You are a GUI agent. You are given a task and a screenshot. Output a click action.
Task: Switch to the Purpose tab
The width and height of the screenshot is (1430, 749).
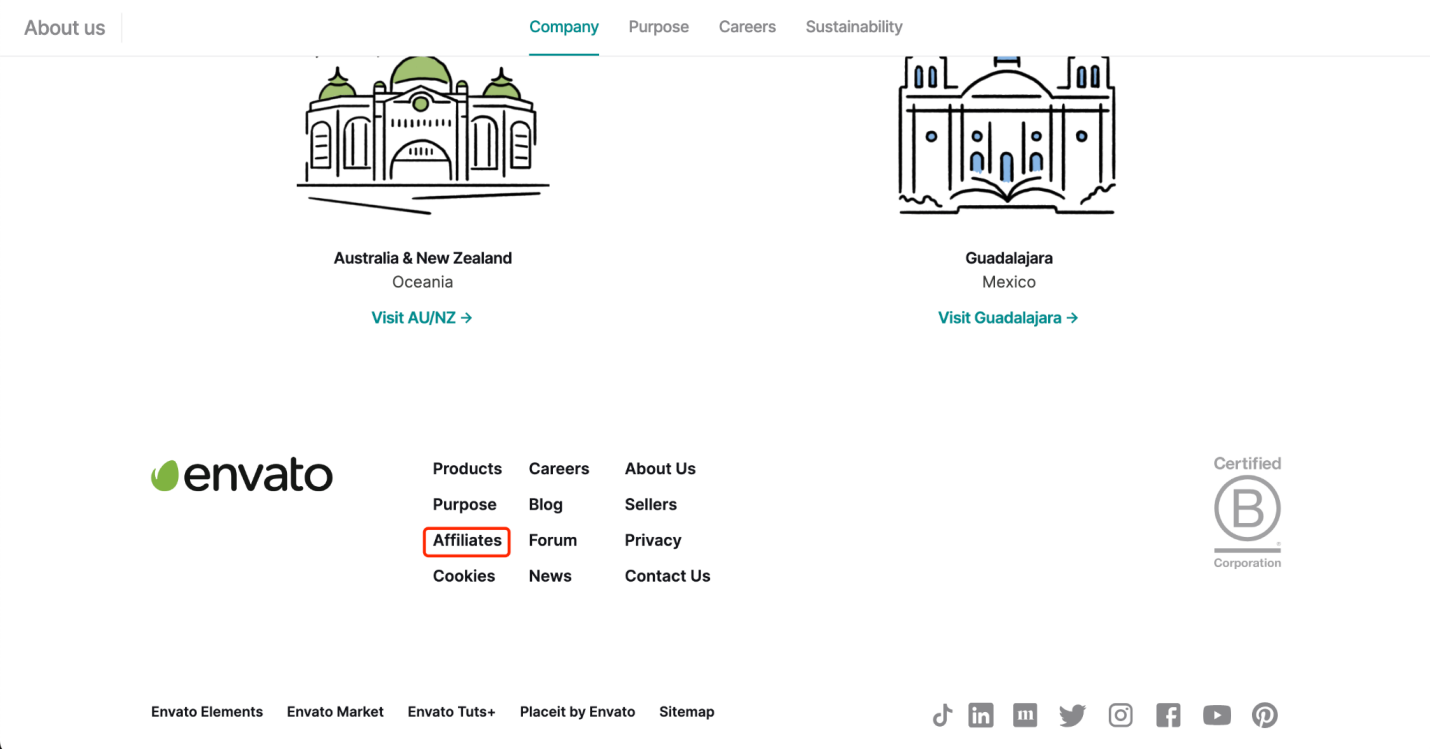coord(658,27)
